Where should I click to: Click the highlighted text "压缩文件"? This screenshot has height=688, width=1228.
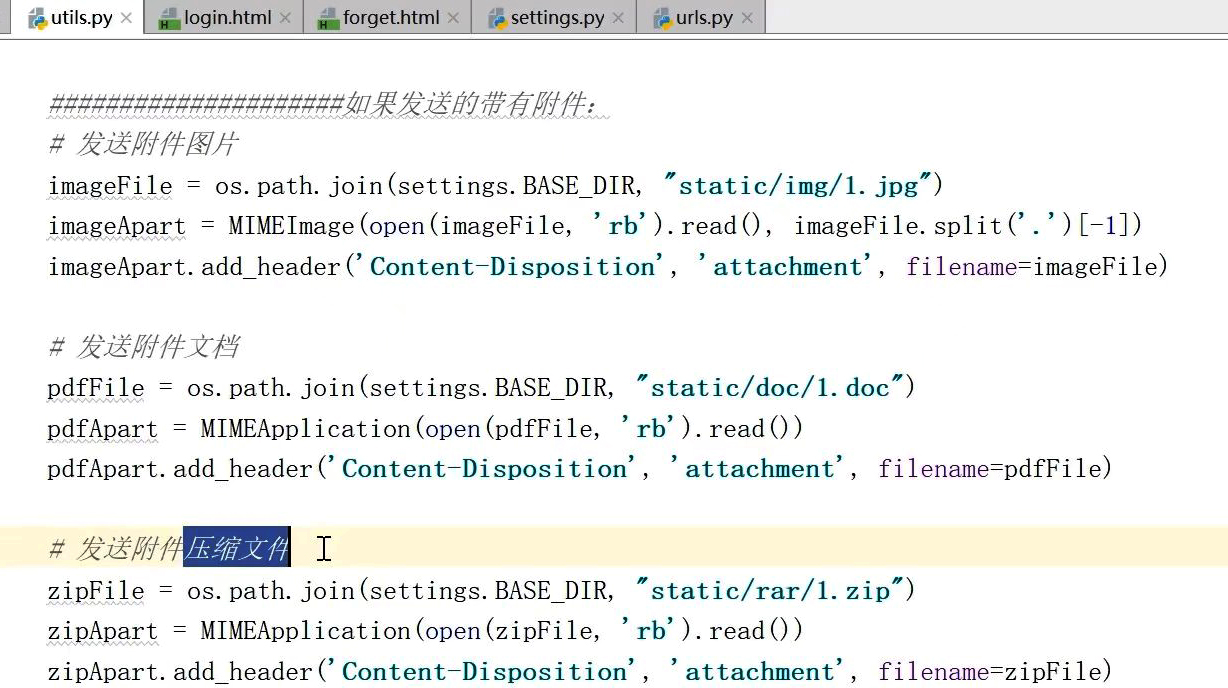[x=236, y=548]
